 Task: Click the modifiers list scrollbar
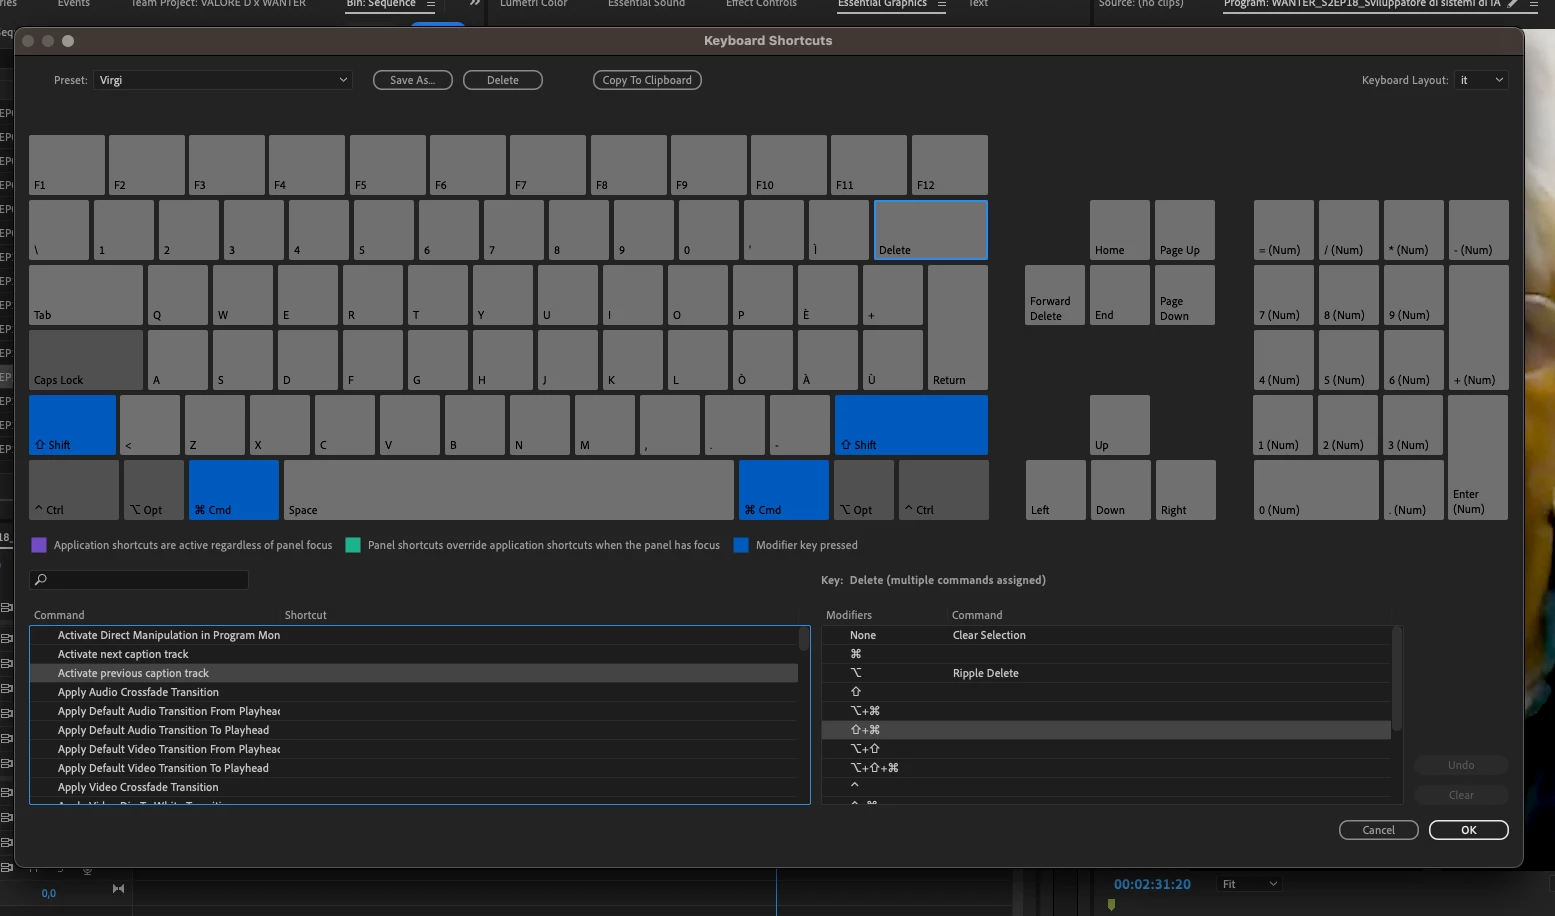(x=1397, y=678)
